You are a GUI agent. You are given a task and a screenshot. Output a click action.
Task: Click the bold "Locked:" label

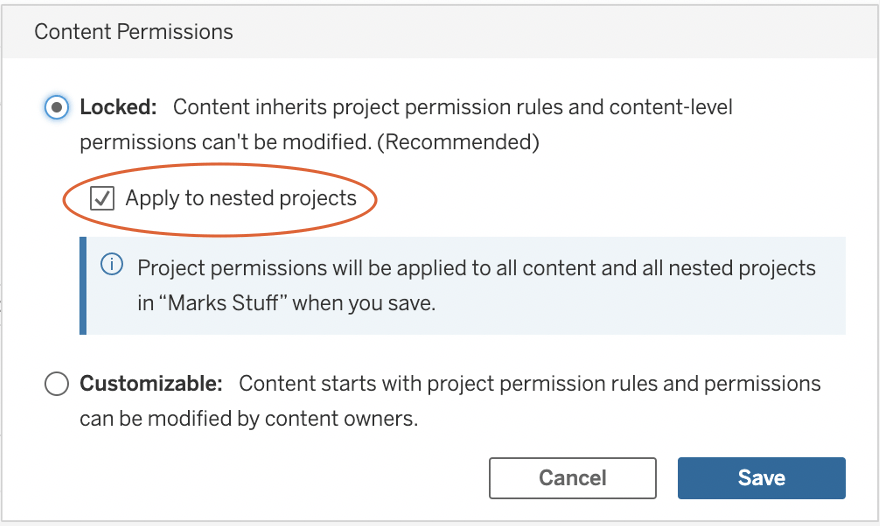pyautogui.click(x=119, y=107)
